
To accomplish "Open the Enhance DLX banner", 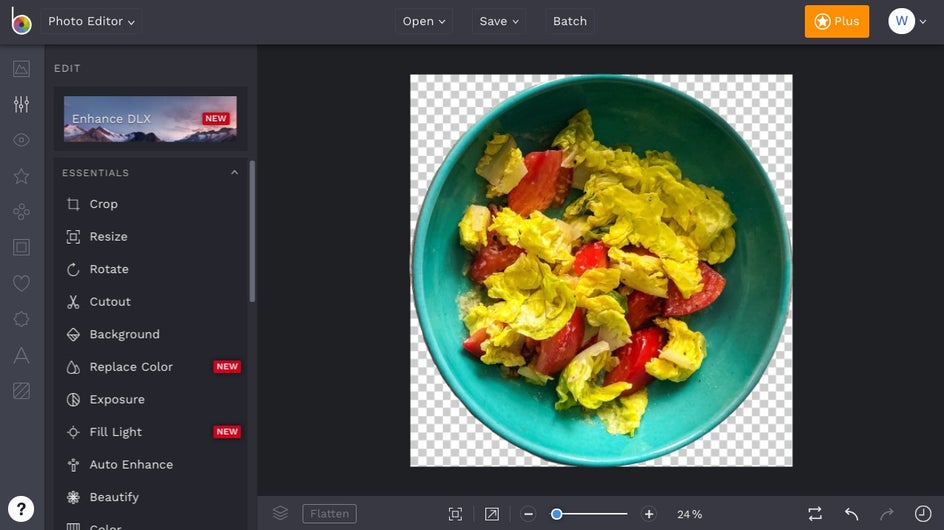I will [151, 119].
